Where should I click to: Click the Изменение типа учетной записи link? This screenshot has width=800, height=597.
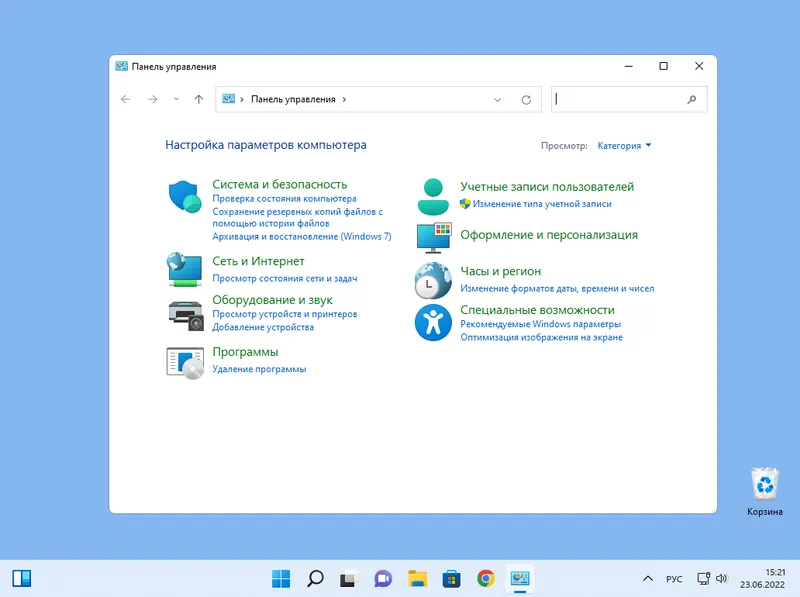point(541,204)
